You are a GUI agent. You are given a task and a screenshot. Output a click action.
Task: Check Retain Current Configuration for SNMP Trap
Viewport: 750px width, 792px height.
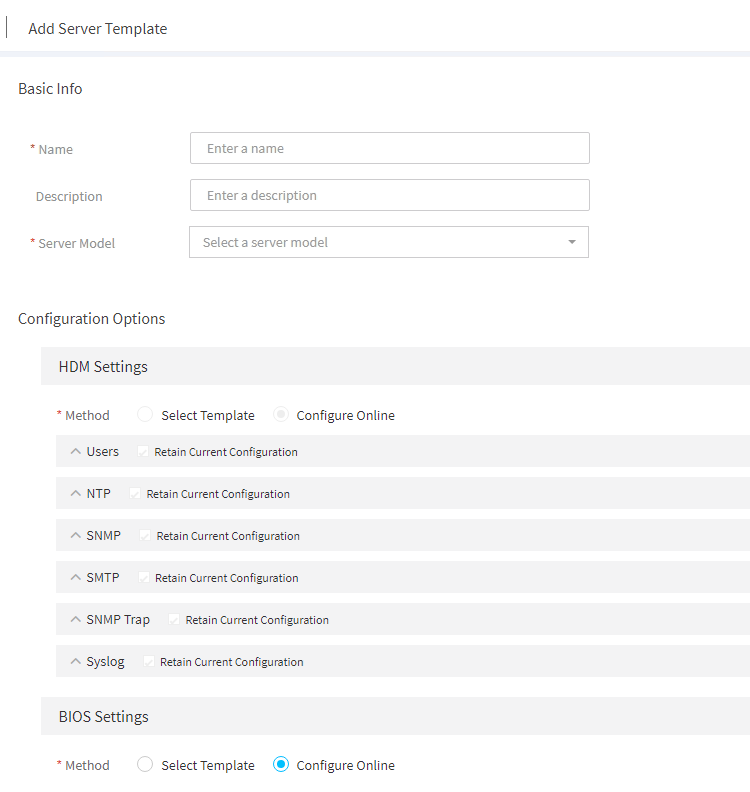tap(174, 619)
